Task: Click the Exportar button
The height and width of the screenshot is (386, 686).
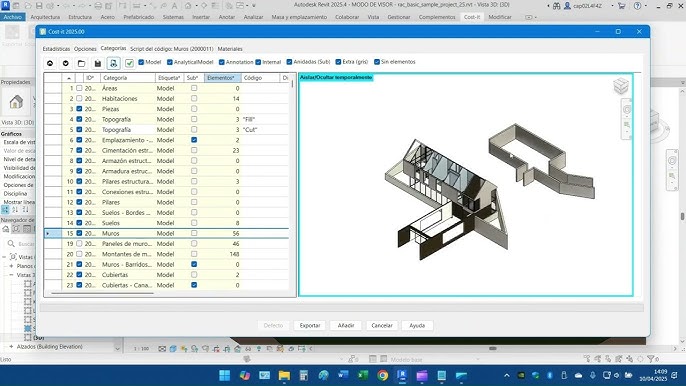Action: [x=310, y=326]
